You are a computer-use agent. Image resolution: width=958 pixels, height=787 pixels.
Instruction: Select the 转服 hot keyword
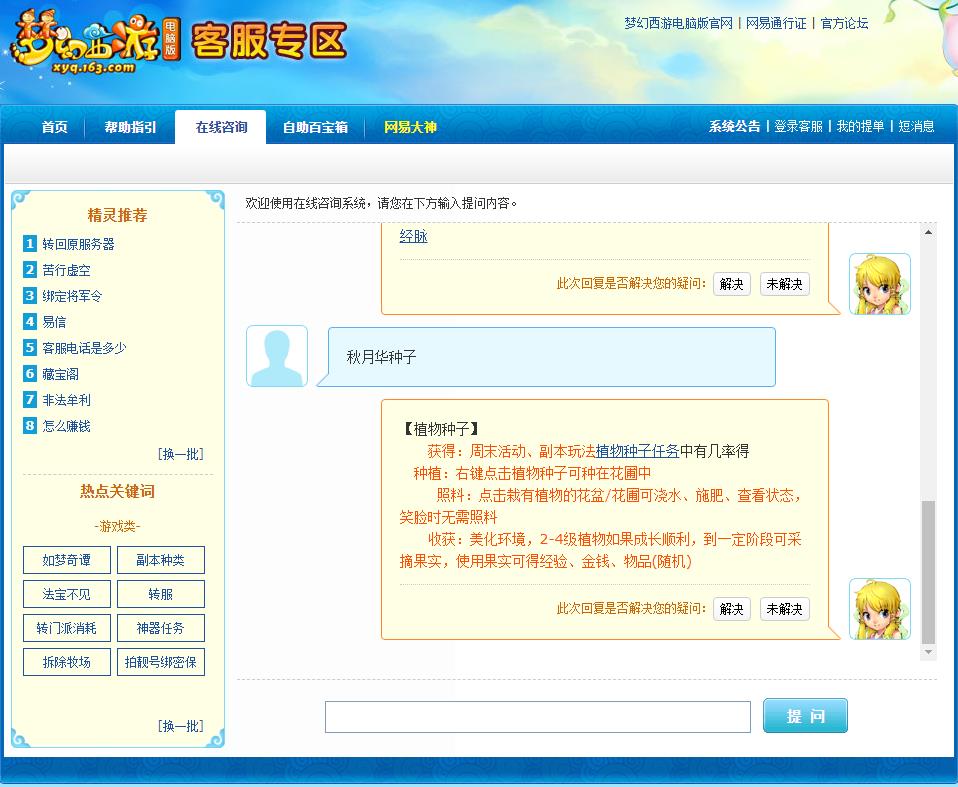160,594
